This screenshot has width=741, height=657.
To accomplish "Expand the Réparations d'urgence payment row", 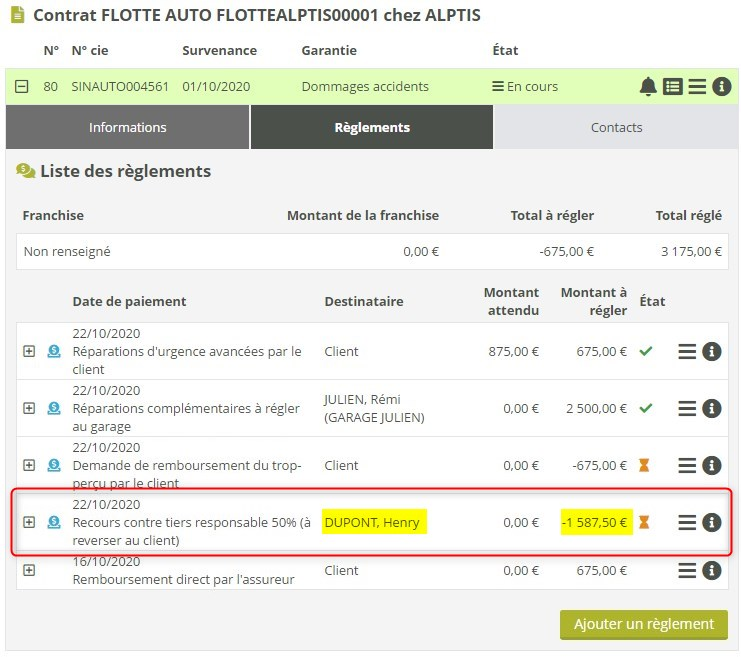I will click(x=29, y=352).
